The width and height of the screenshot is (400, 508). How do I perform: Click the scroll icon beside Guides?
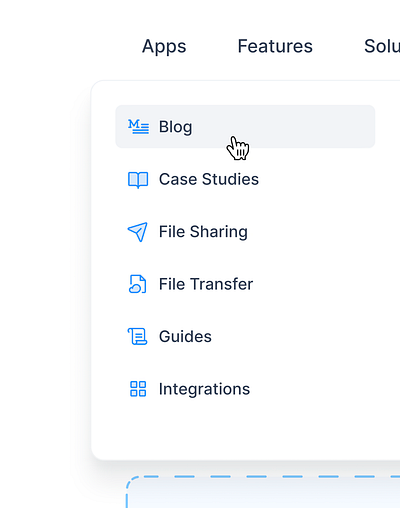pos(137,336)
